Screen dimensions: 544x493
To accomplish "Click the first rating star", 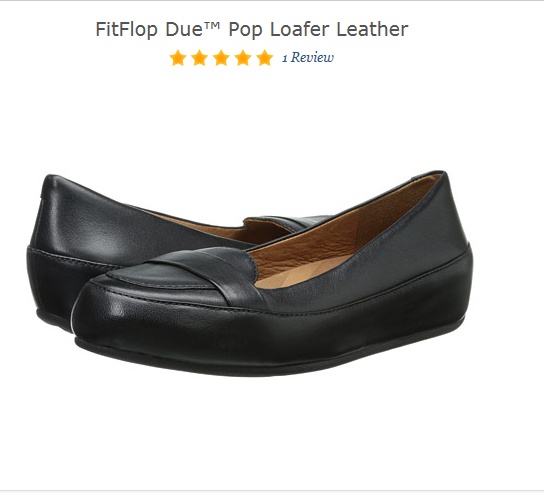I will tap(178, 58).
